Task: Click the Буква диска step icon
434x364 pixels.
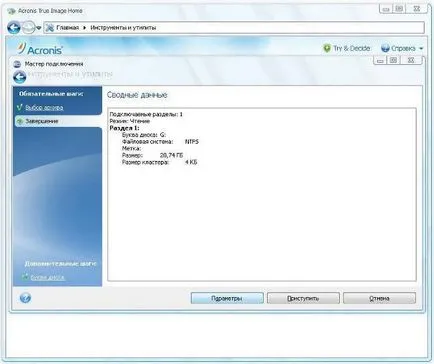Action: click(25, 277)
